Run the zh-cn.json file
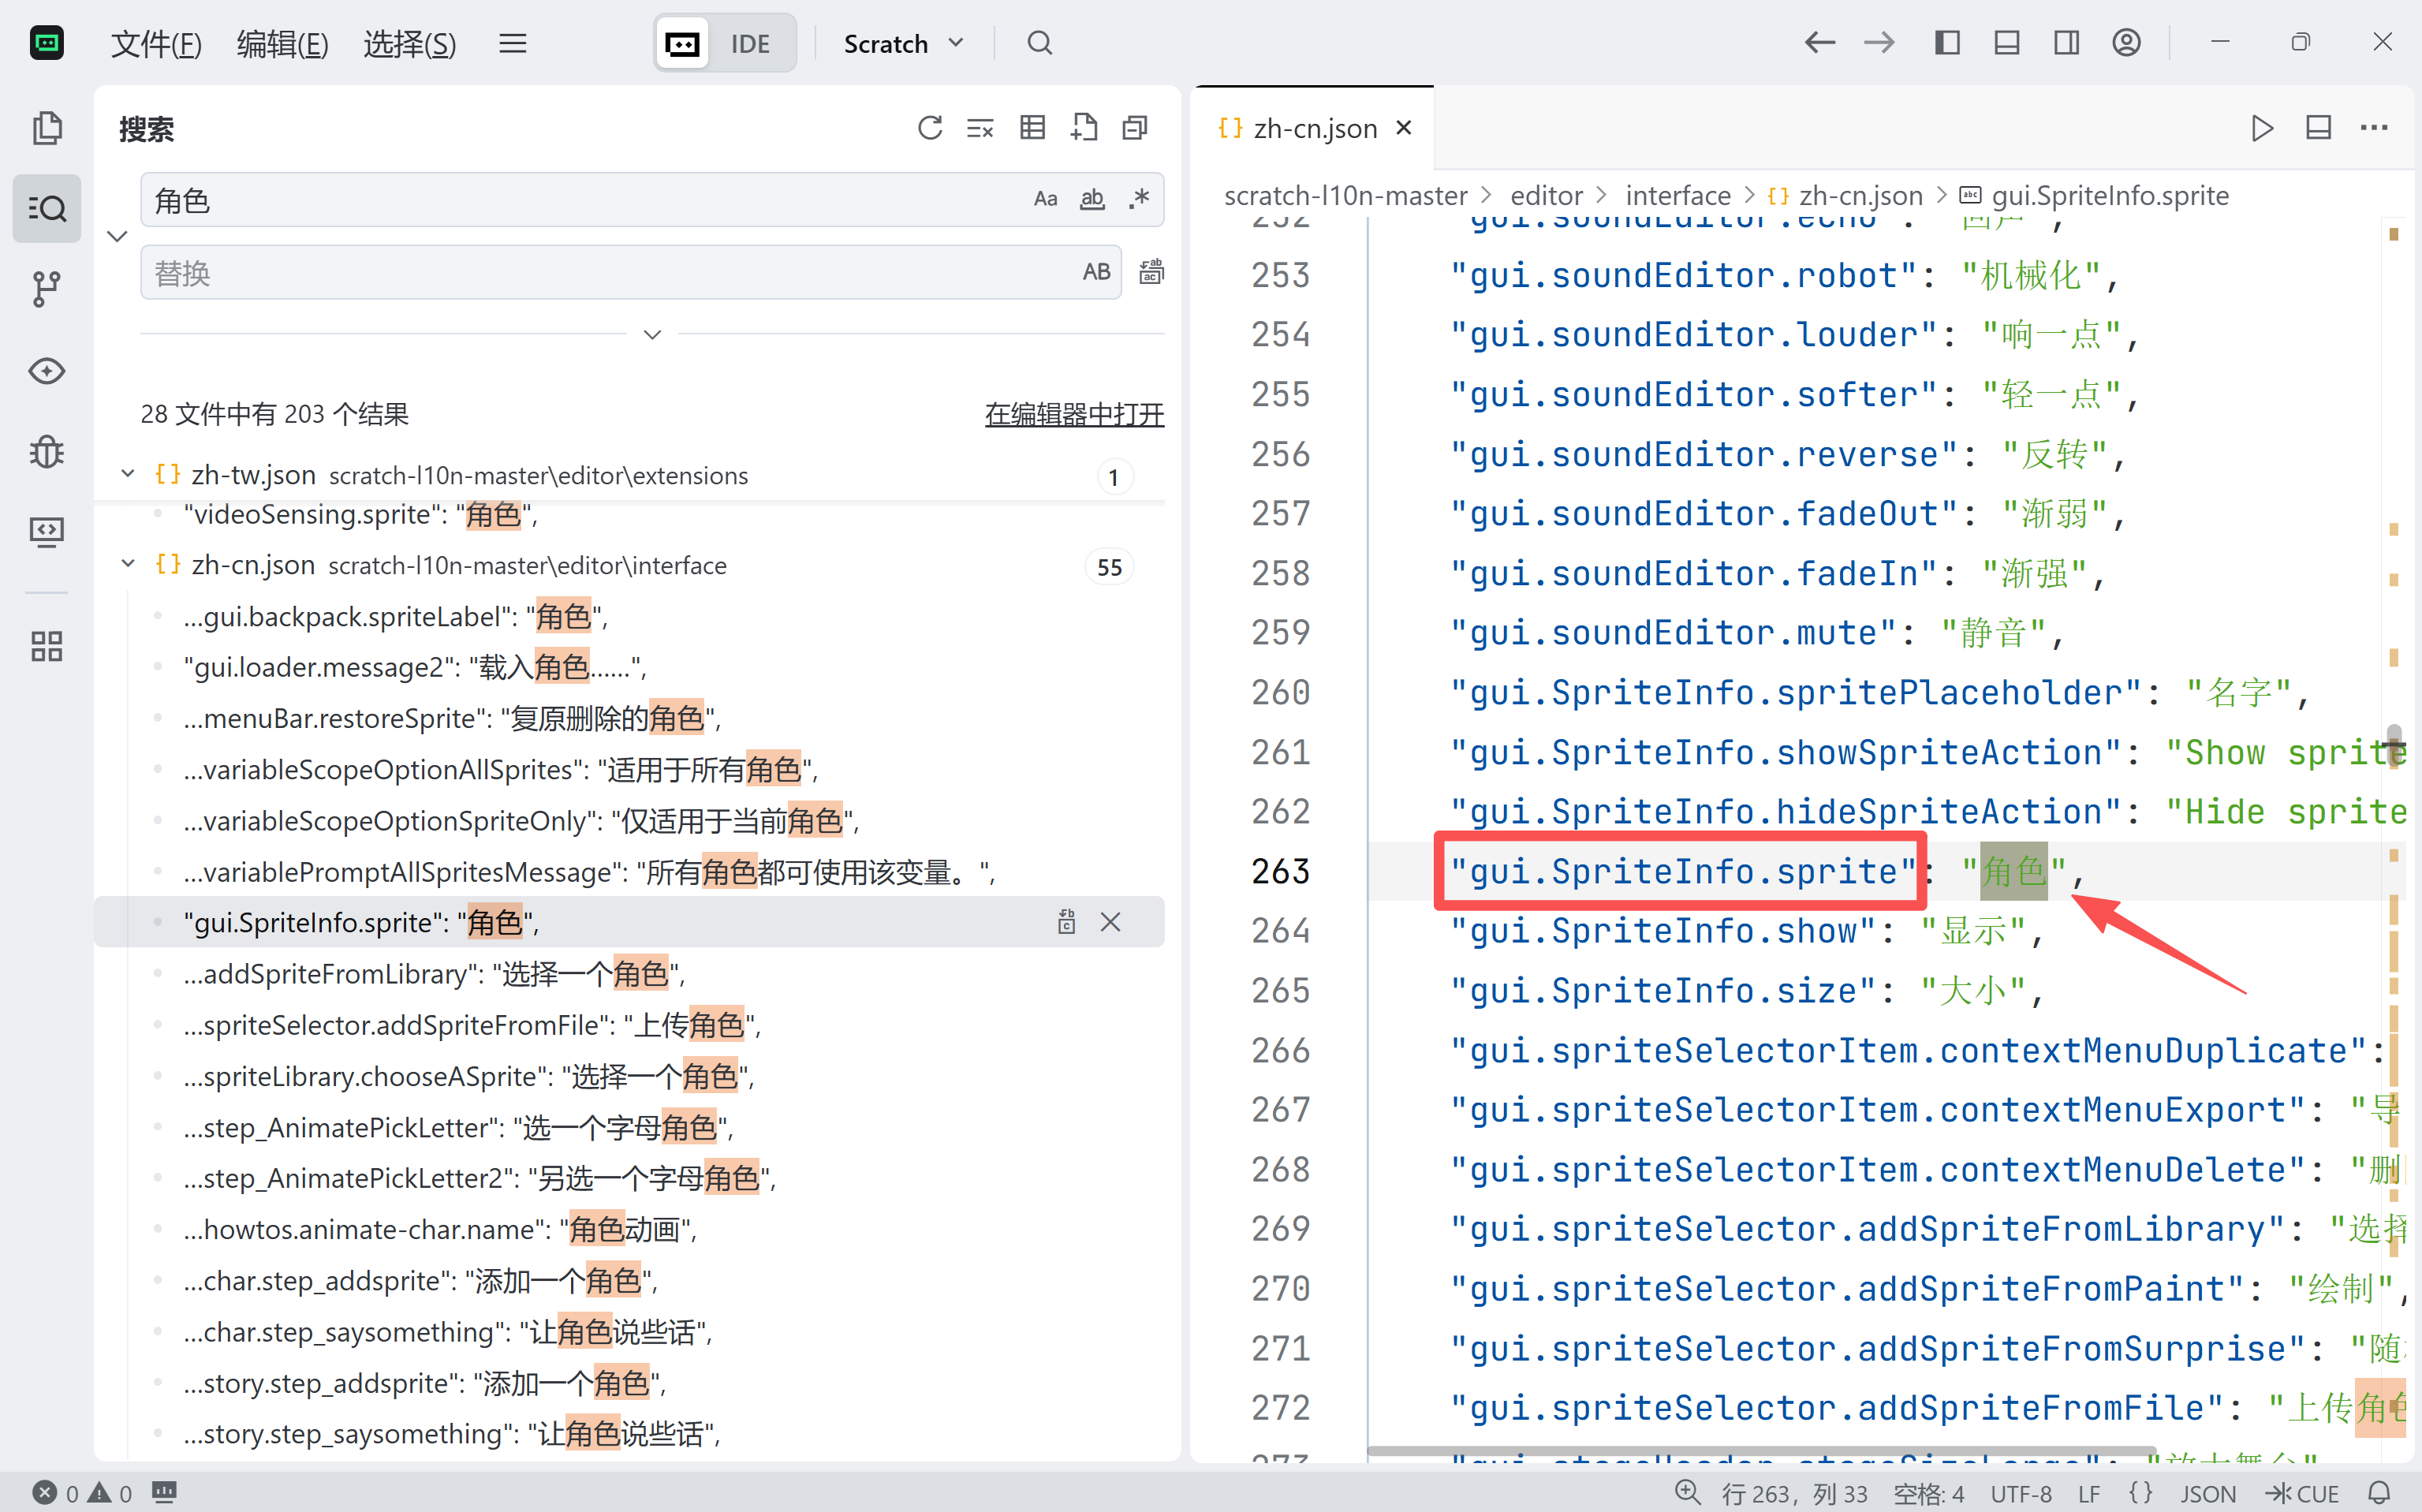The image size is (2422, 1512). click(x=2261, y=128)
